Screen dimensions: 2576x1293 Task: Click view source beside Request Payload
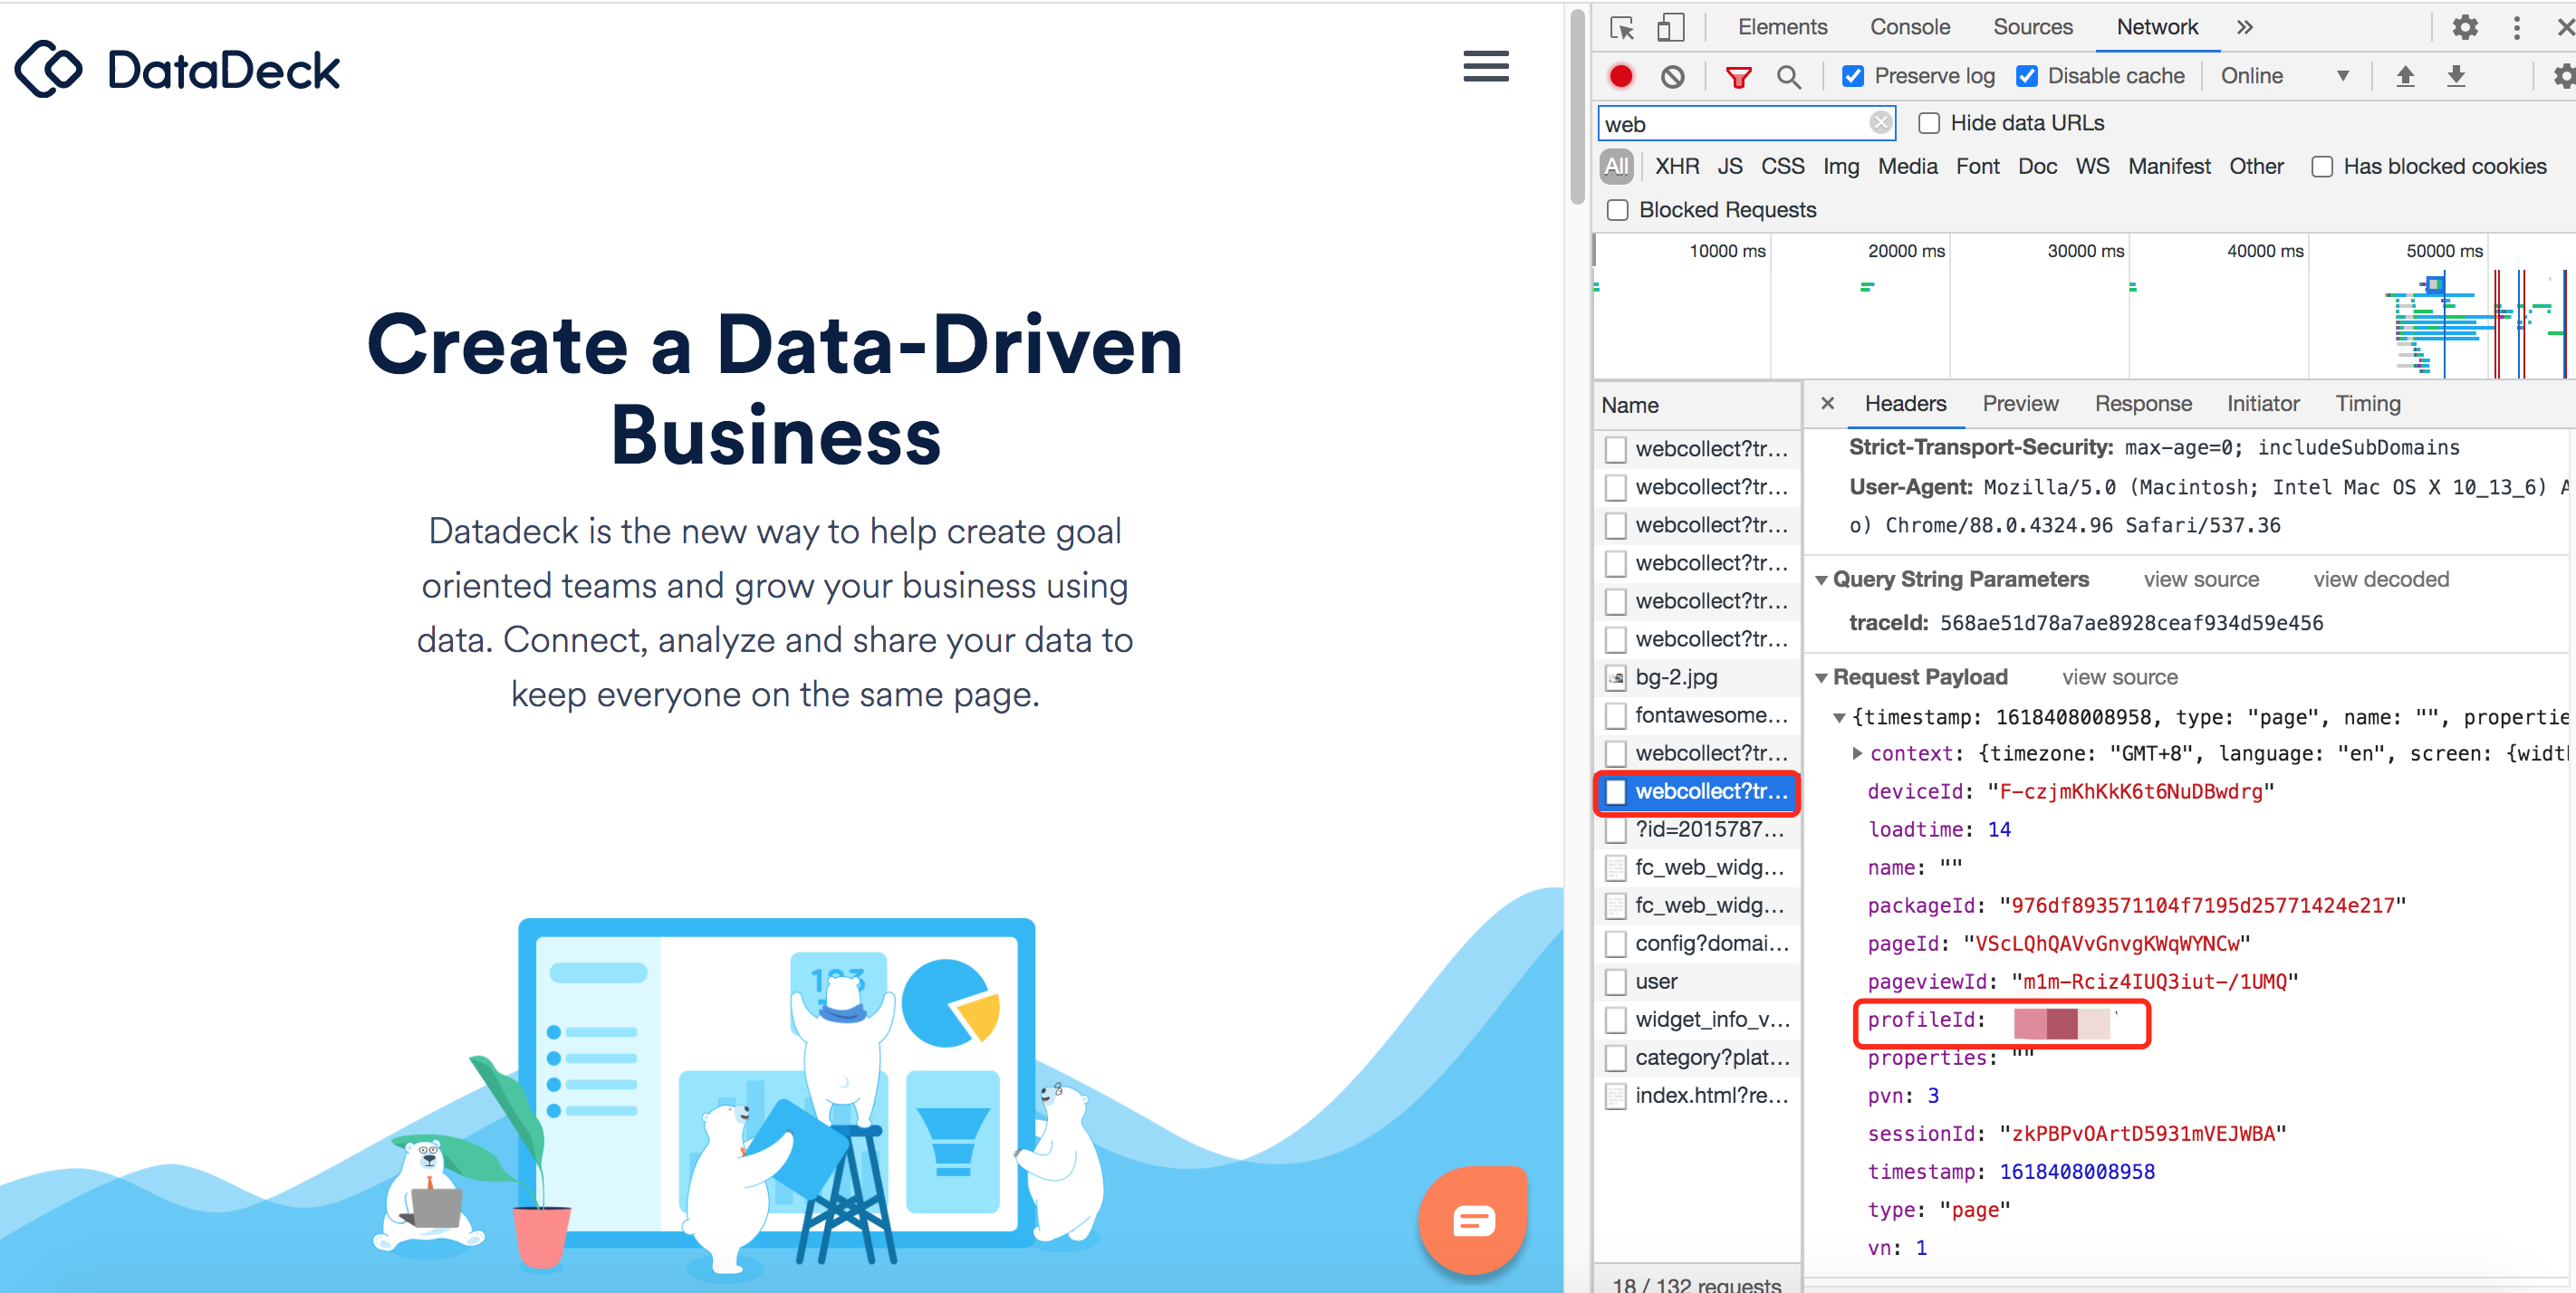pyautogui.click(x=2119, y=677)
